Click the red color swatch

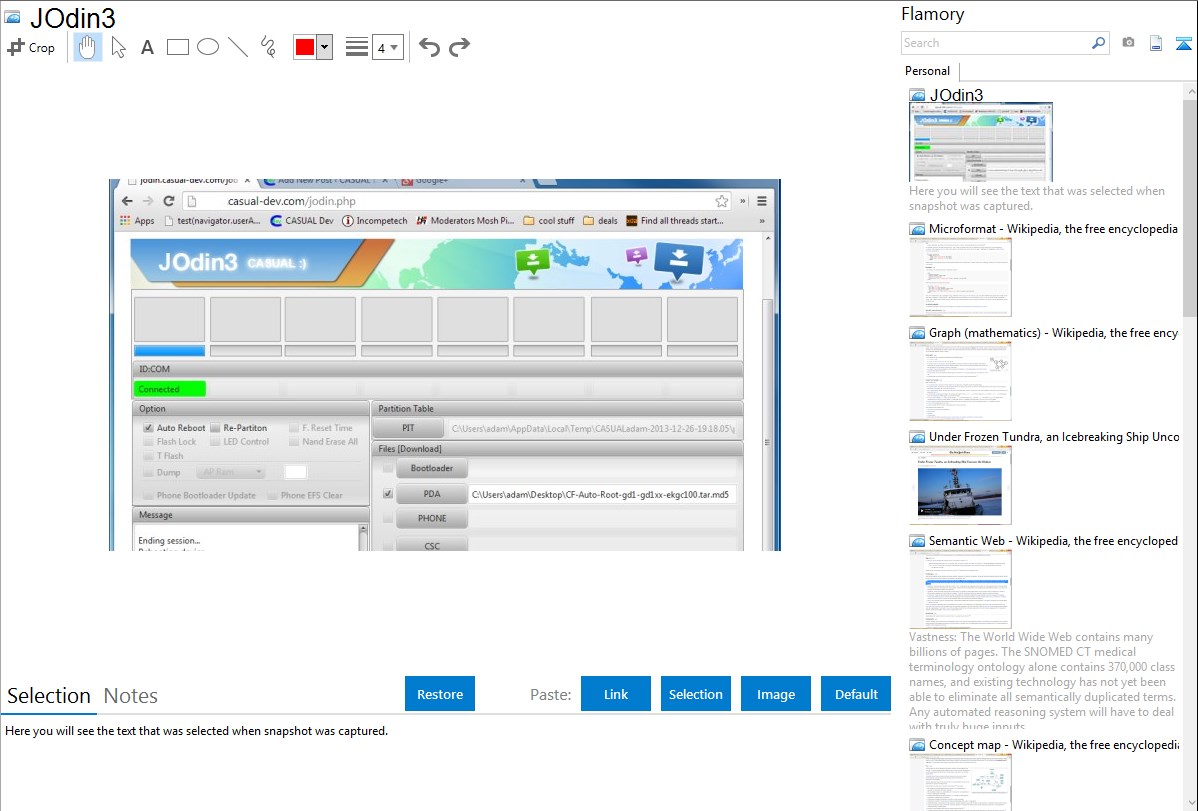[x=305, y=47]
